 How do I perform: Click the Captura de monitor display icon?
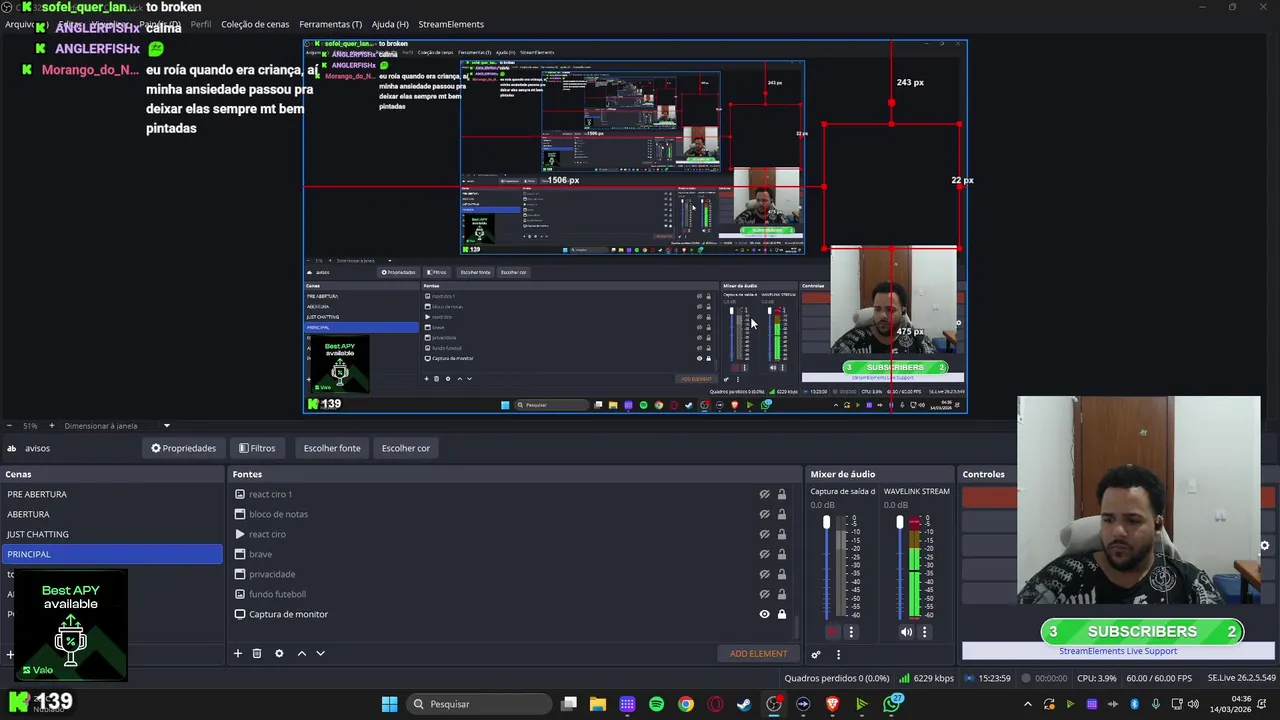240,614
